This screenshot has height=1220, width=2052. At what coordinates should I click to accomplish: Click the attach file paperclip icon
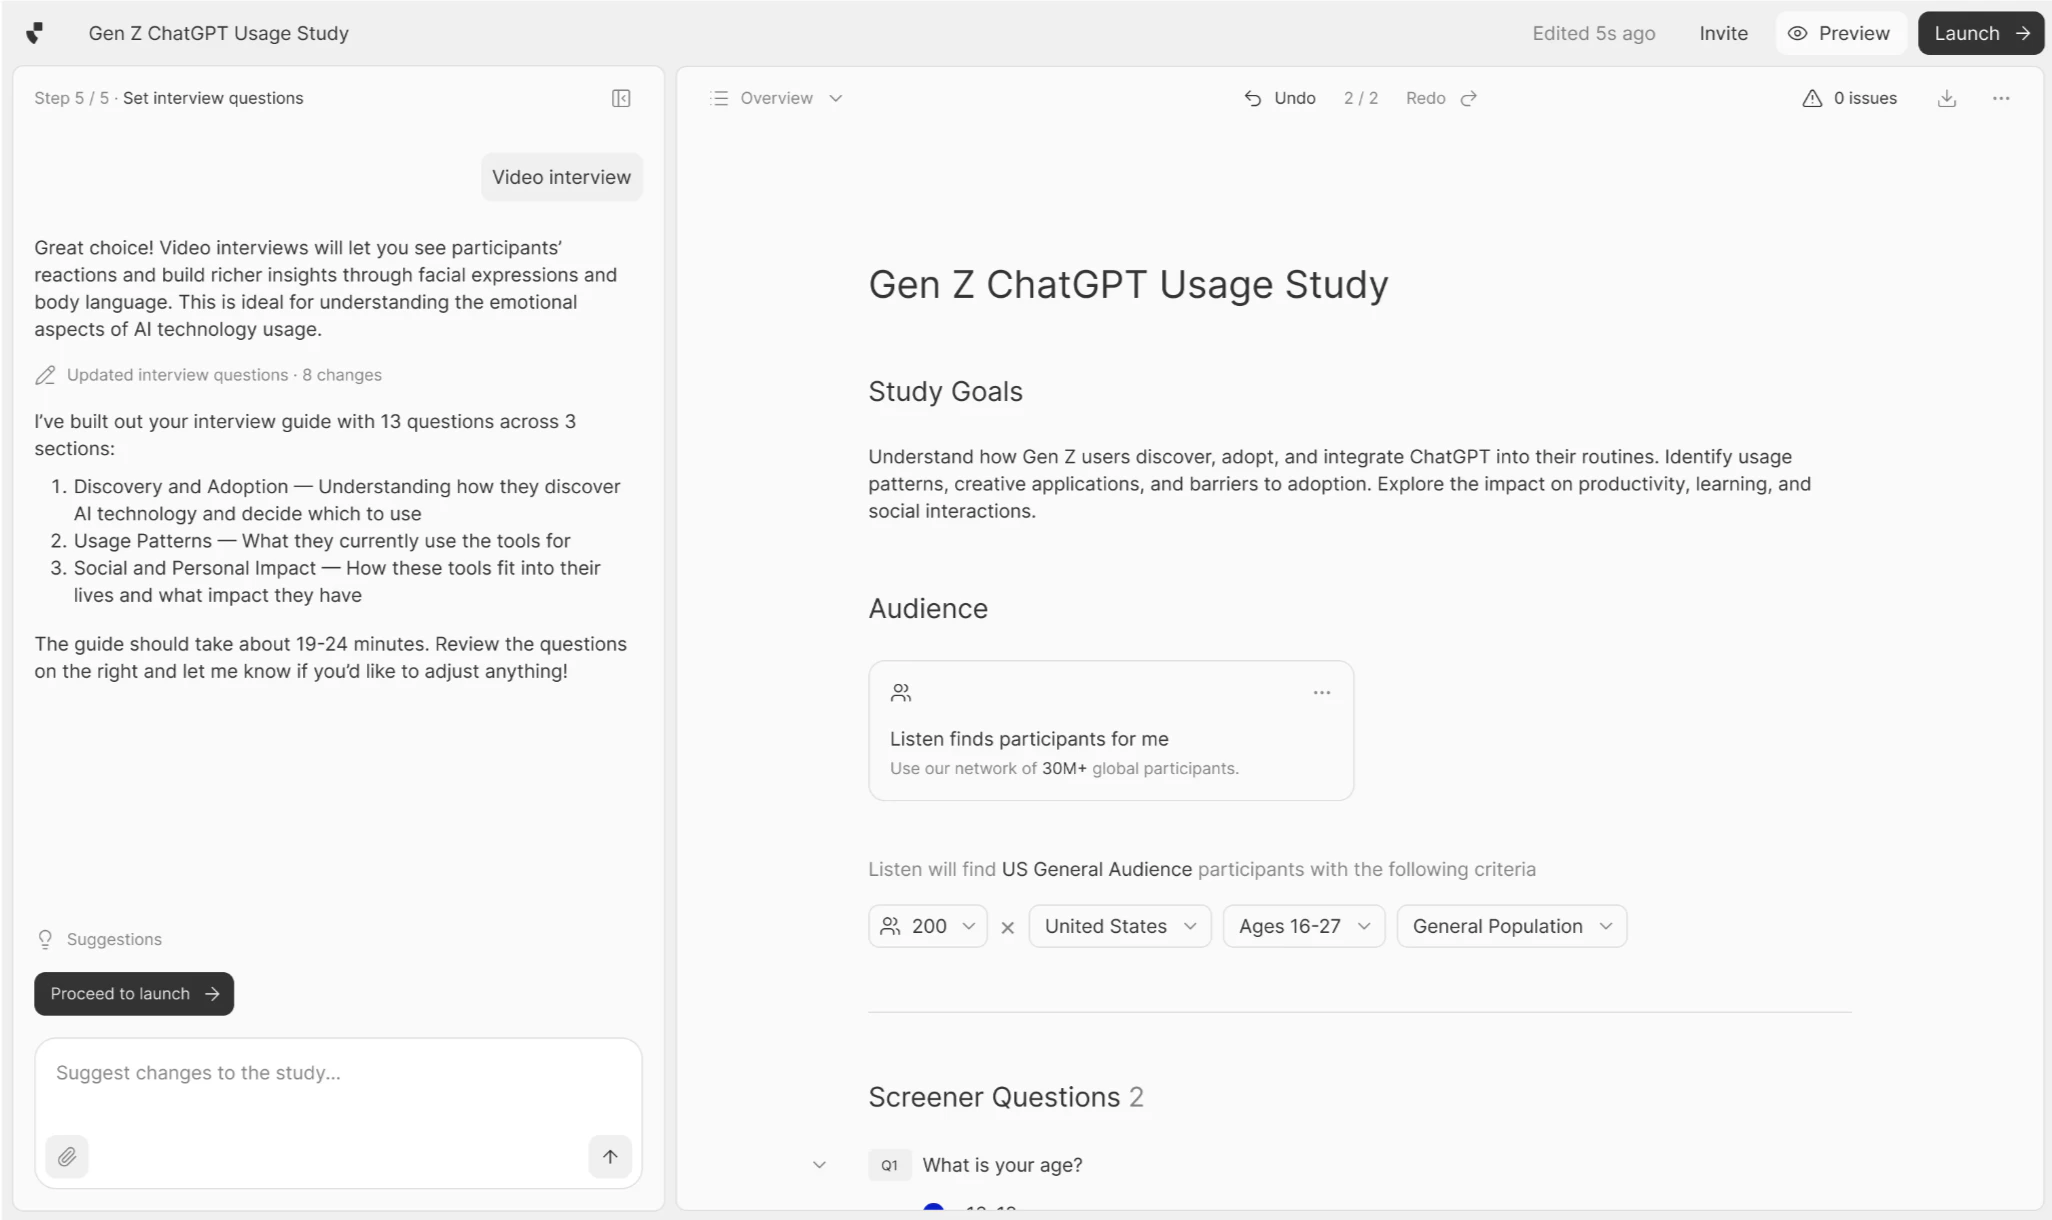click(x=67, y=1156)
